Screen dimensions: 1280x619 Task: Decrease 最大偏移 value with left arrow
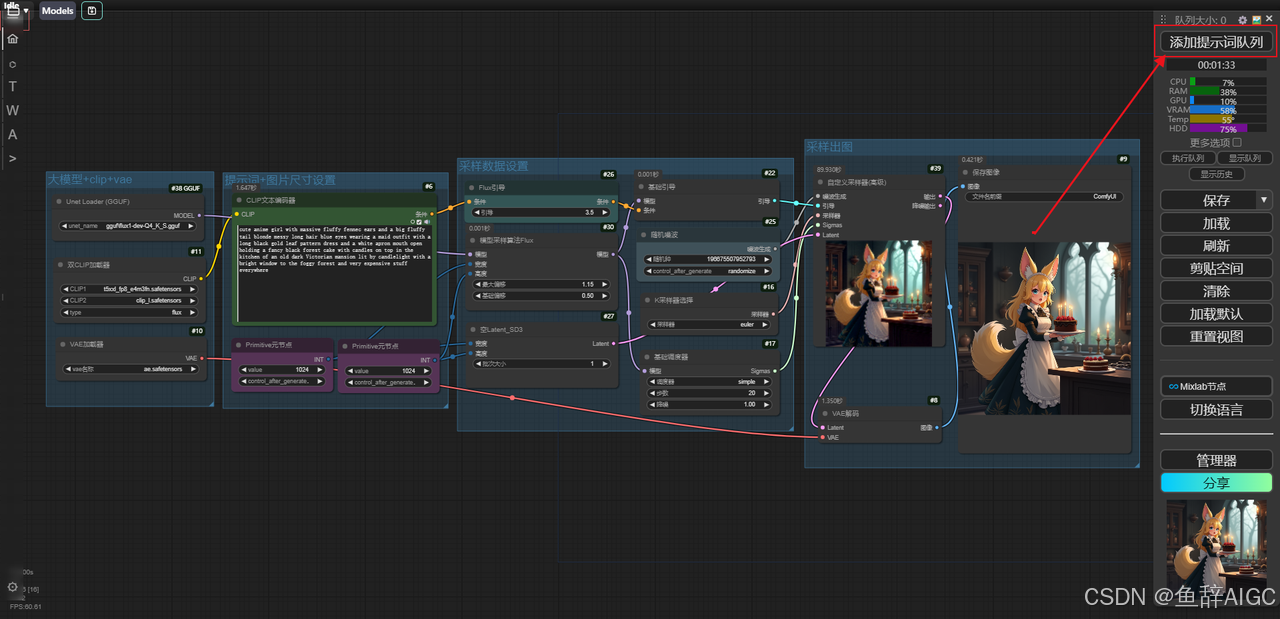476,285
